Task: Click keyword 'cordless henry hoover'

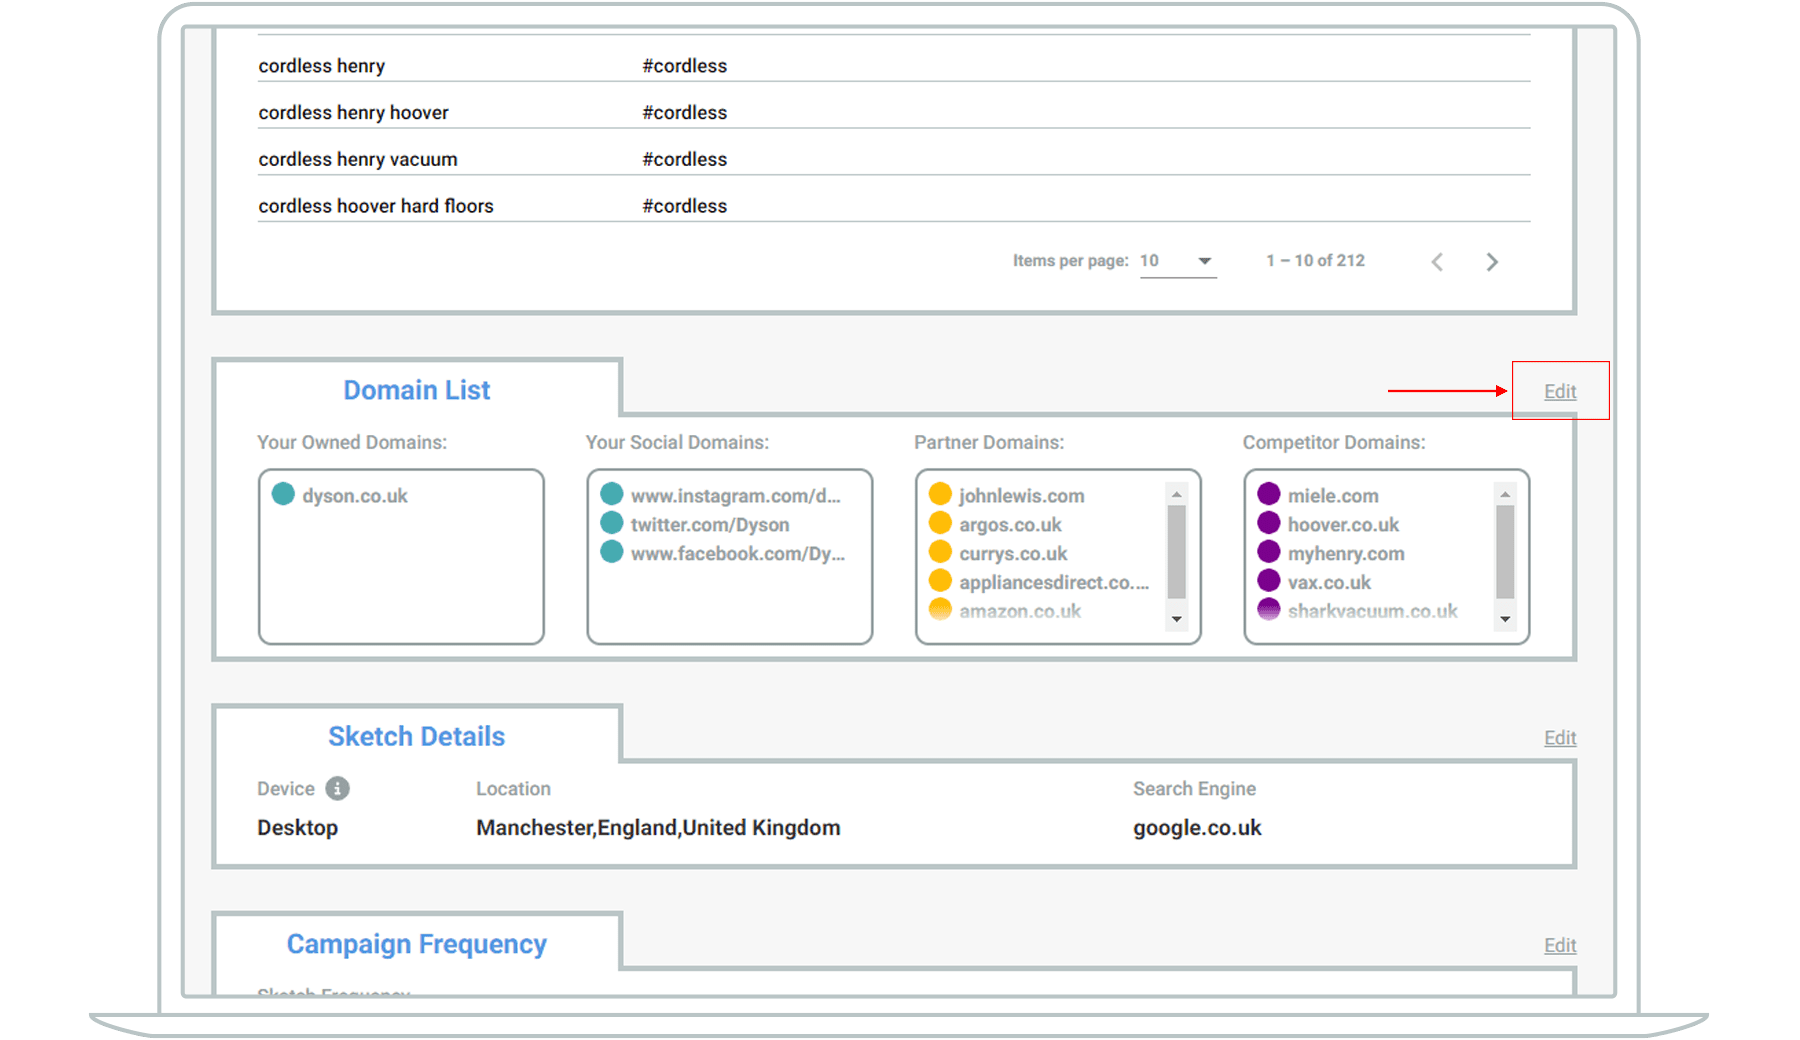Action: coord(353,113)
